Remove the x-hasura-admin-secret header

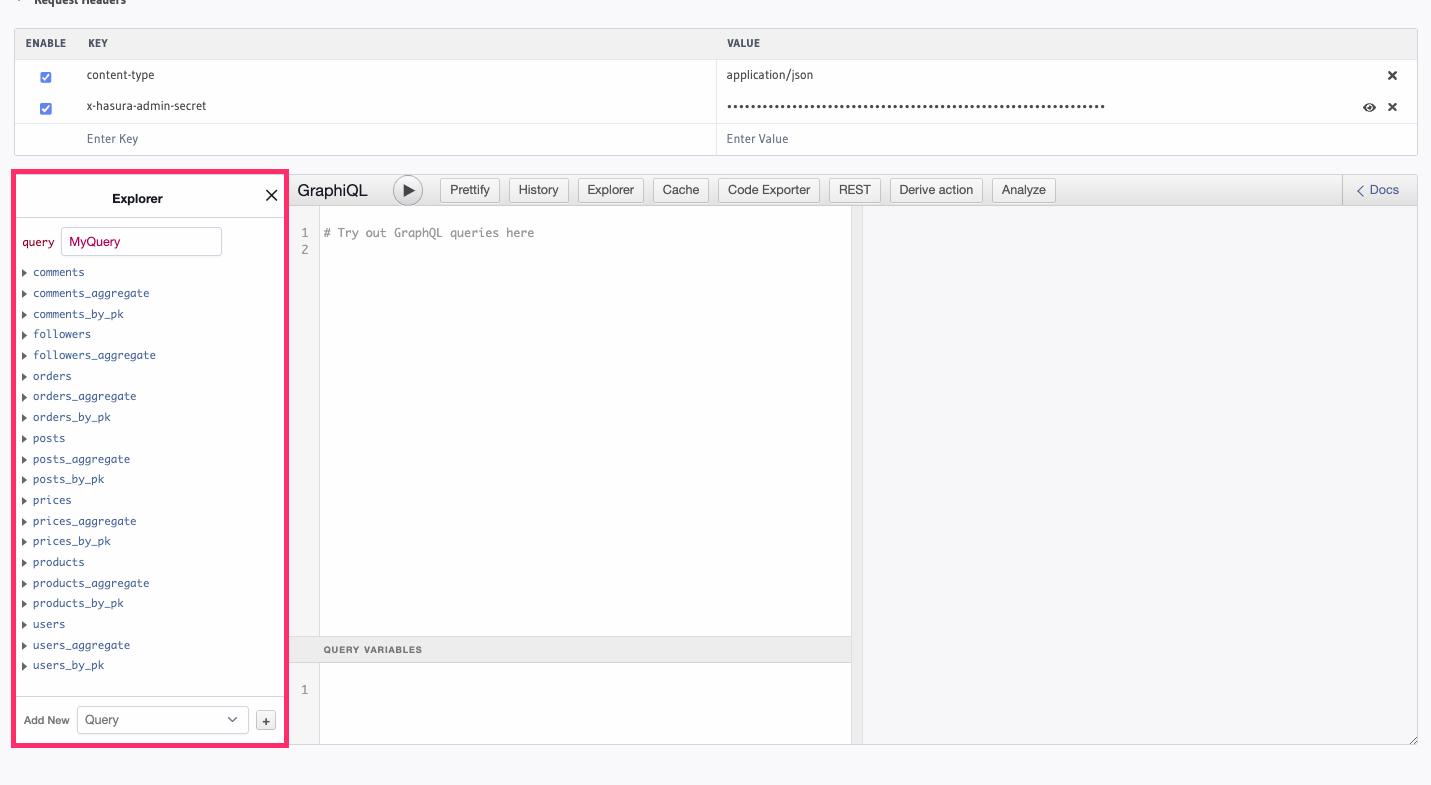point(1392,107)
